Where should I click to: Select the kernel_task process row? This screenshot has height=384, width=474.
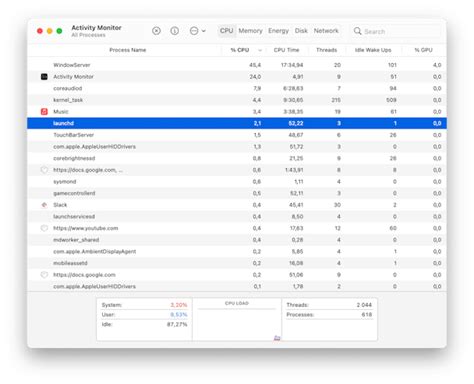coord(237,100)
